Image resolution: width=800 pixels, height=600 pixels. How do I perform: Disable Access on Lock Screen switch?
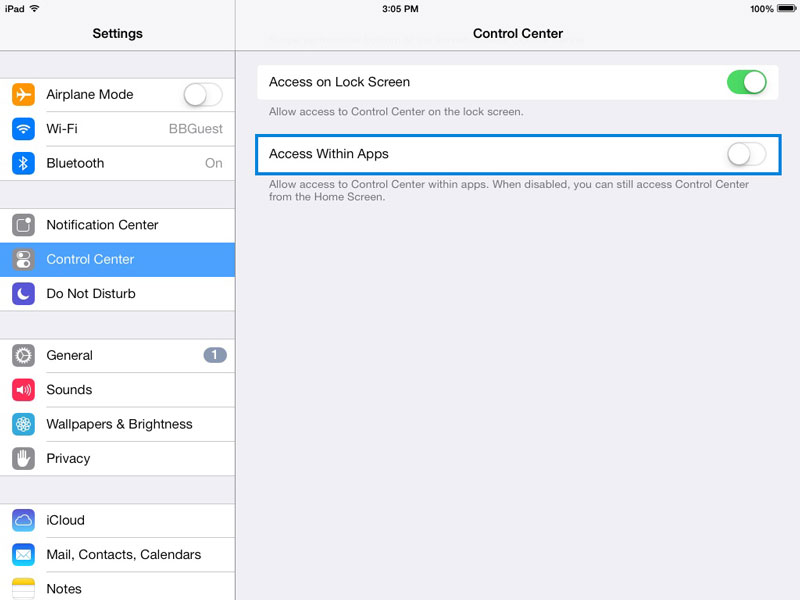(x=746, y=82)
